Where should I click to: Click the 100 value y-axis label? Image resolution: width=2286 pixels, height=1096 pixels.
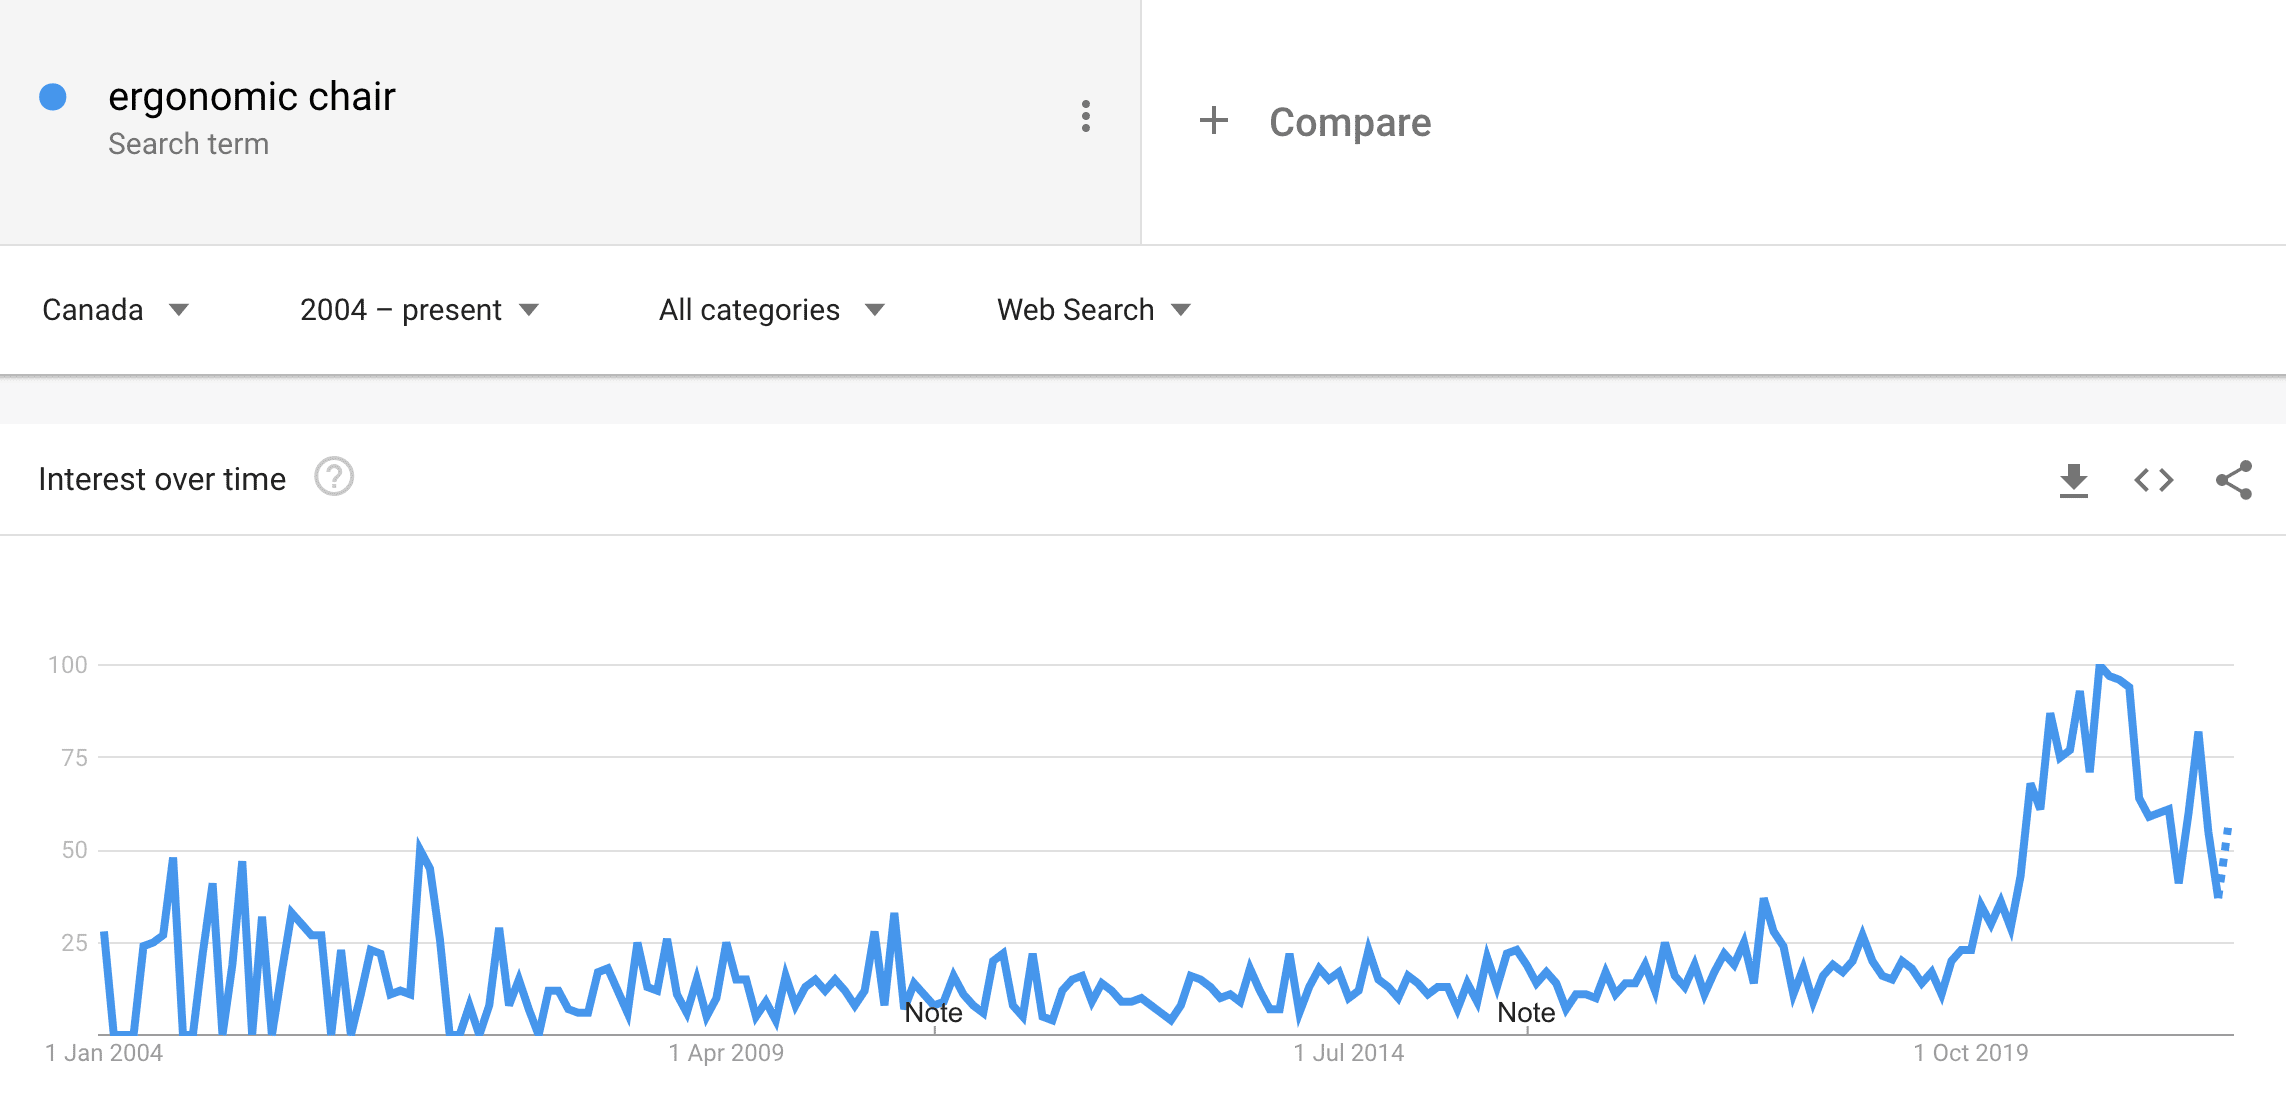tap(68, 665)
